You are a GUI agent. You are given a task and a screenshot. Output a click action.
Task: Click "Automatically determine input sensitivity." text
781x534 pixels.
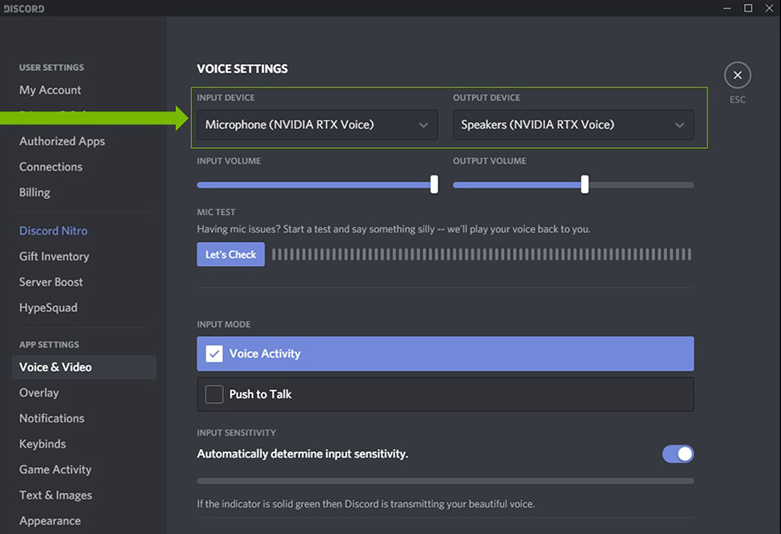302,454
